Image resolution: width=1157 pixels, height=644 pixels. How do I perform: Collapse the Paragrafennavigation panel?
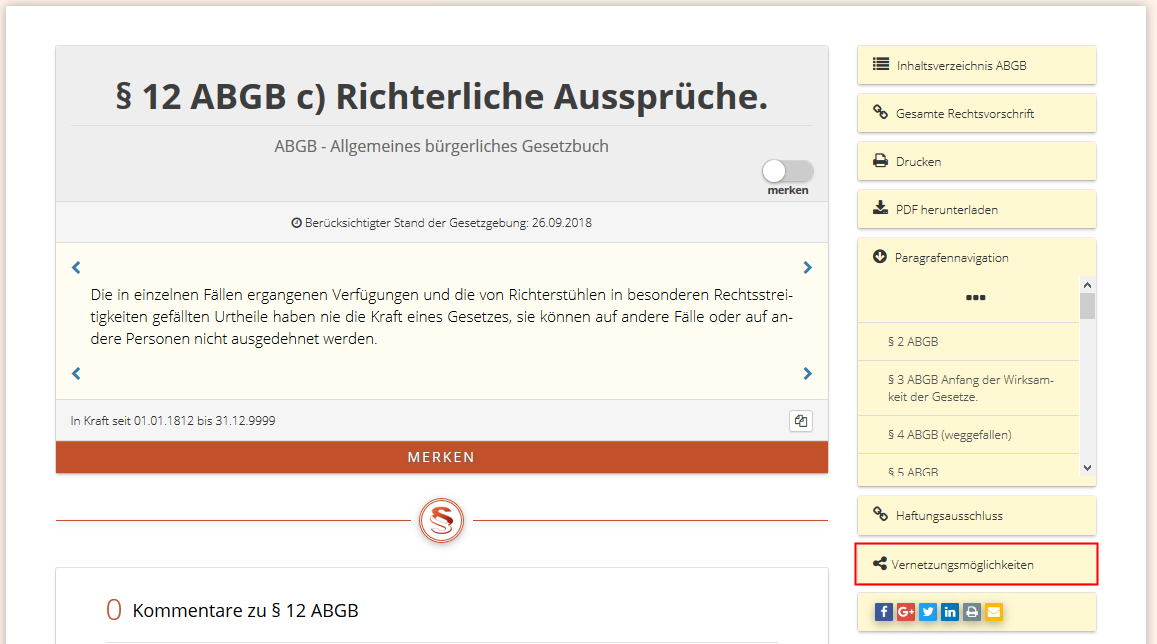click(880, 257)
